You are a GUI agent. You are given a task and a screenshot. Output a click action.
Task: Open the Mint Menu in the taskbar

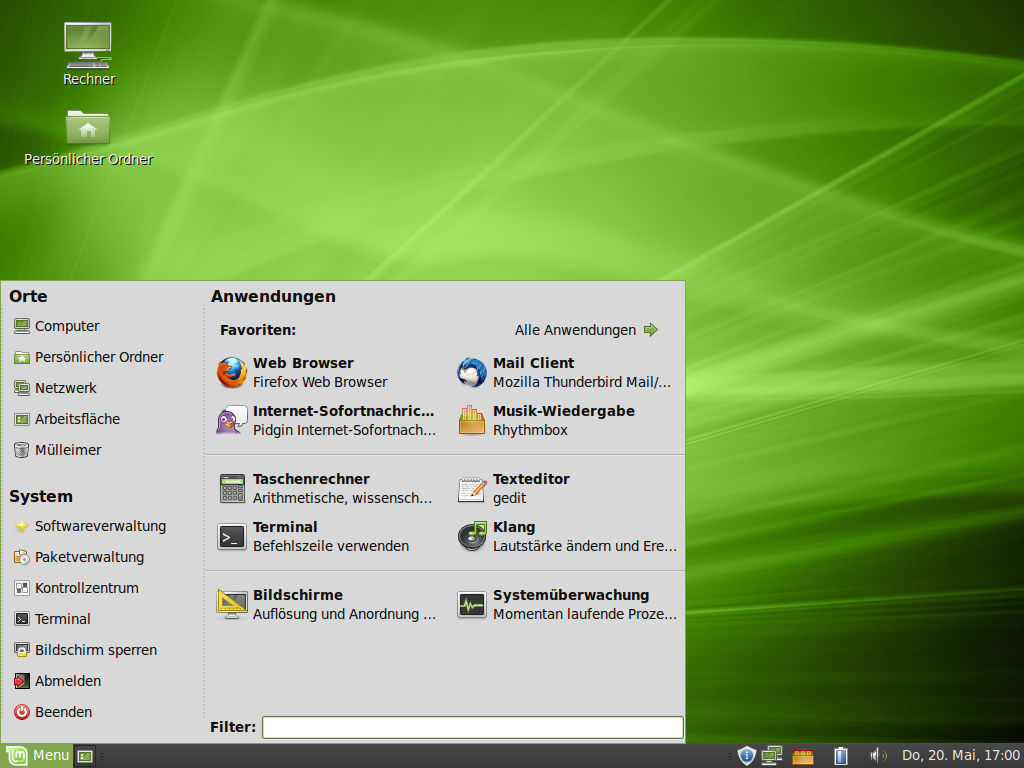pyautogui.click(x=37, y=755)
